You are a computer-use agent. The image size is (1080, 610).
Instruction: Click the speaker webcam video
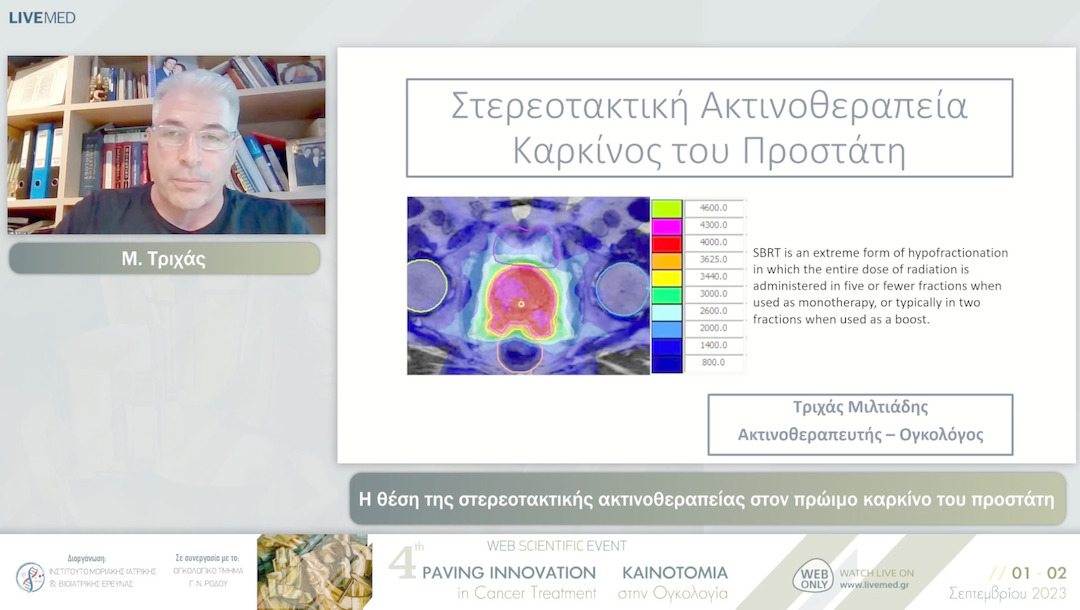pyautogui.click(x=166, y=145)
